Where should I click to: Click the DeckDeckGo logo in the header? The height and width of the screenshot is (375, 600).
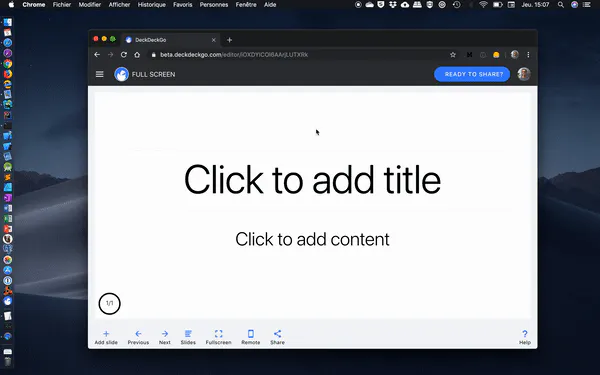coord(121,74)
